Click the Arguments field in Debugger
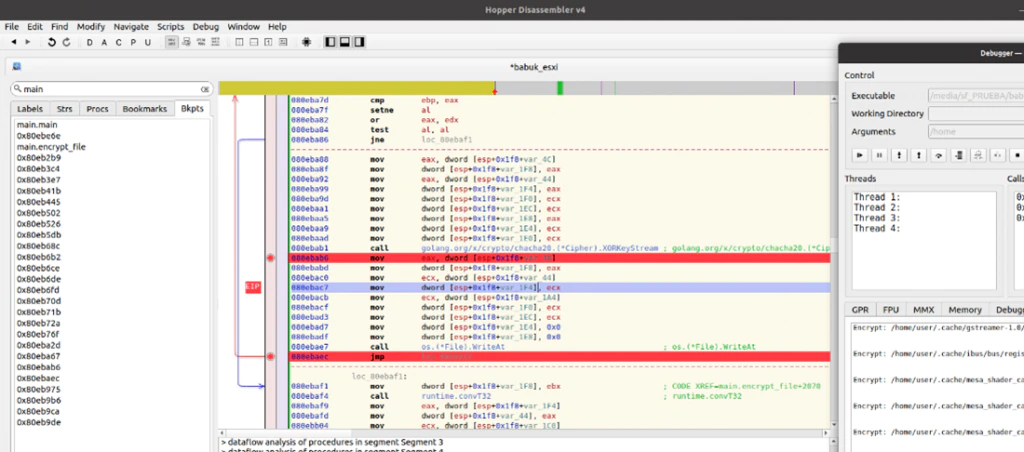1024x452 pixels. tap(976, 131)
